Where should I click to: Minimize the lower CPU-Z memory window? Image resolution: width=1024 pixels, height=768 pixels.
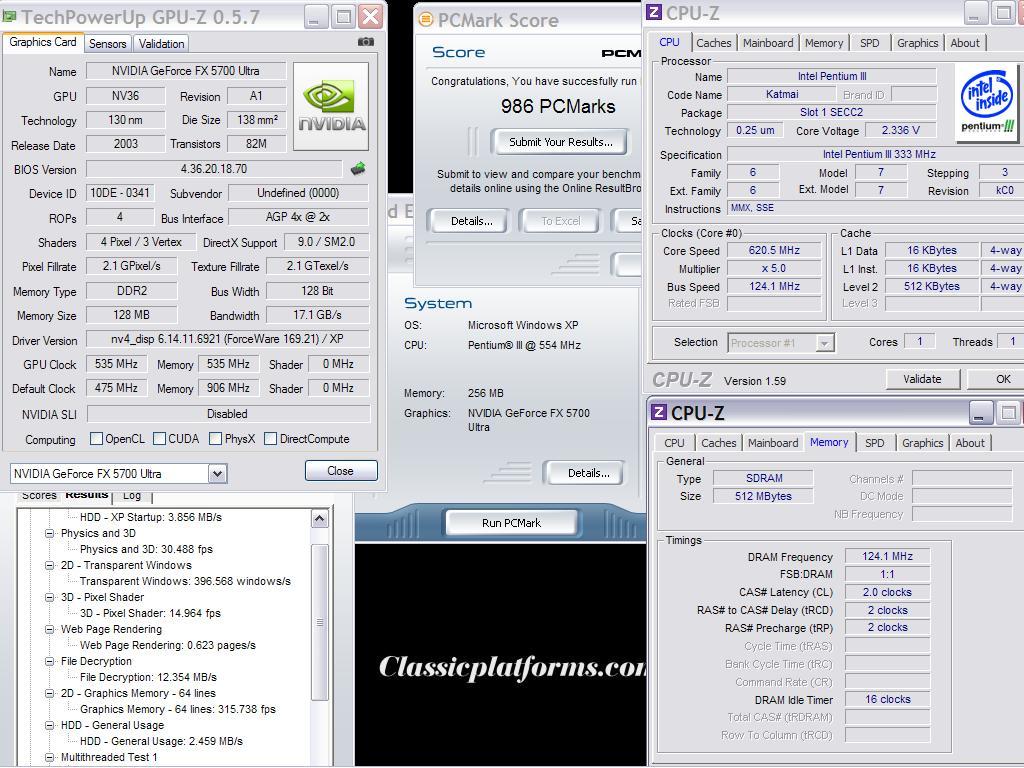click(979, 413)
